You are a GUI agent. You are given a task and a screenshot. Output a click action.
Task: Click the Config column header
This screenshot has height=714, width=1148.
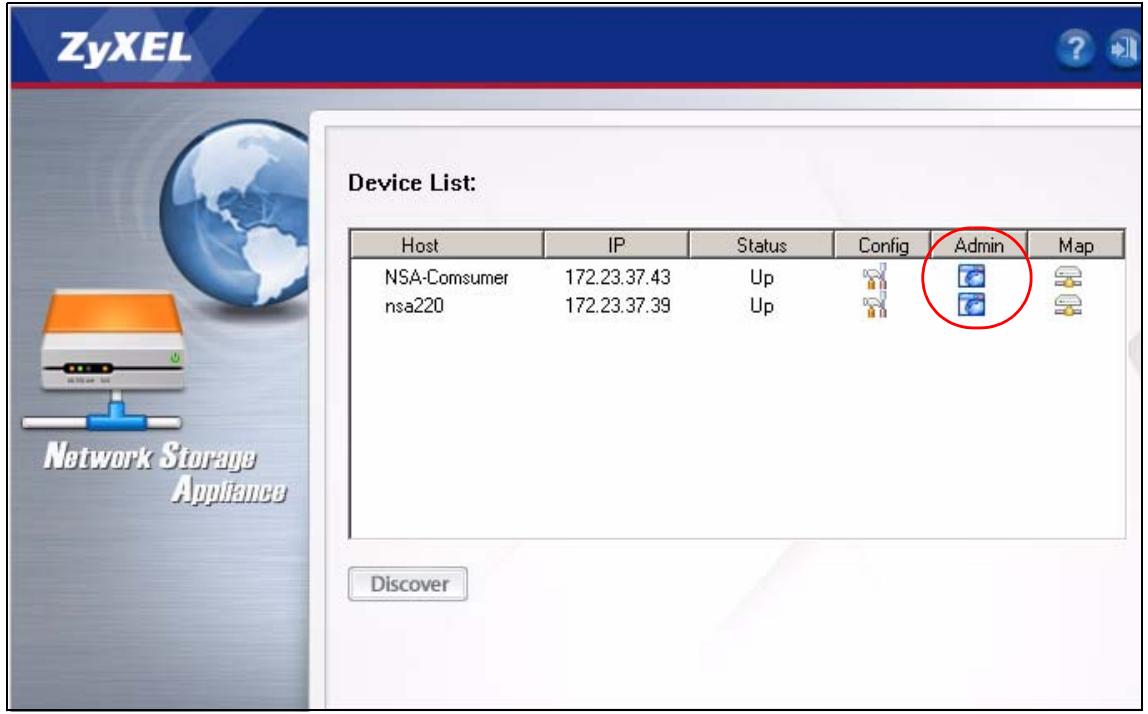[883, 245]
